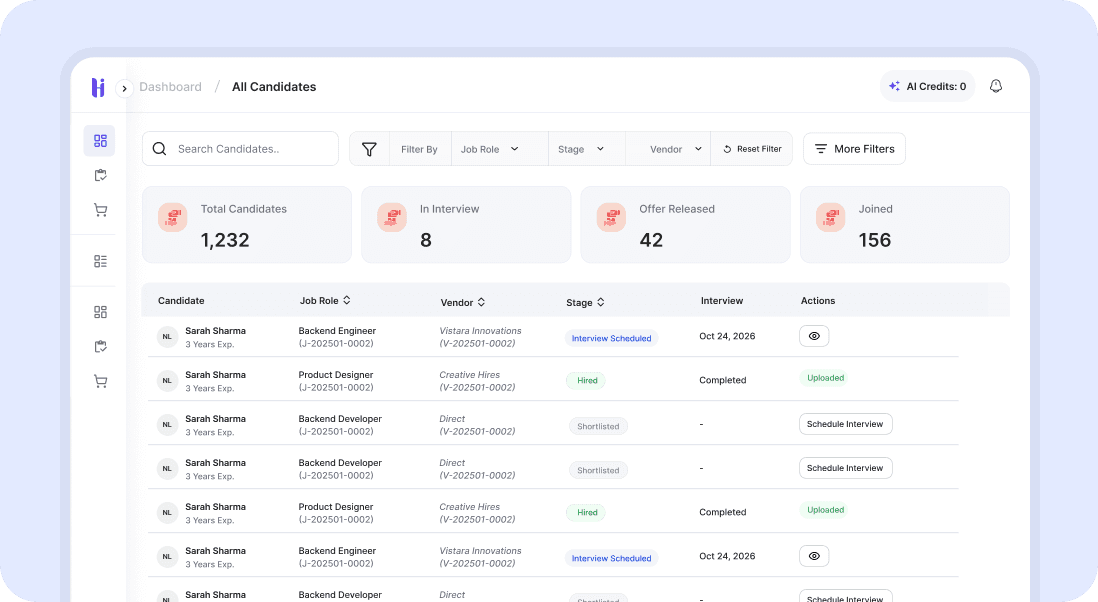Select the clipboard tasks icon in the sidebar
Image resolution: width=1098 pixels, height=602 pixels.
100,175
